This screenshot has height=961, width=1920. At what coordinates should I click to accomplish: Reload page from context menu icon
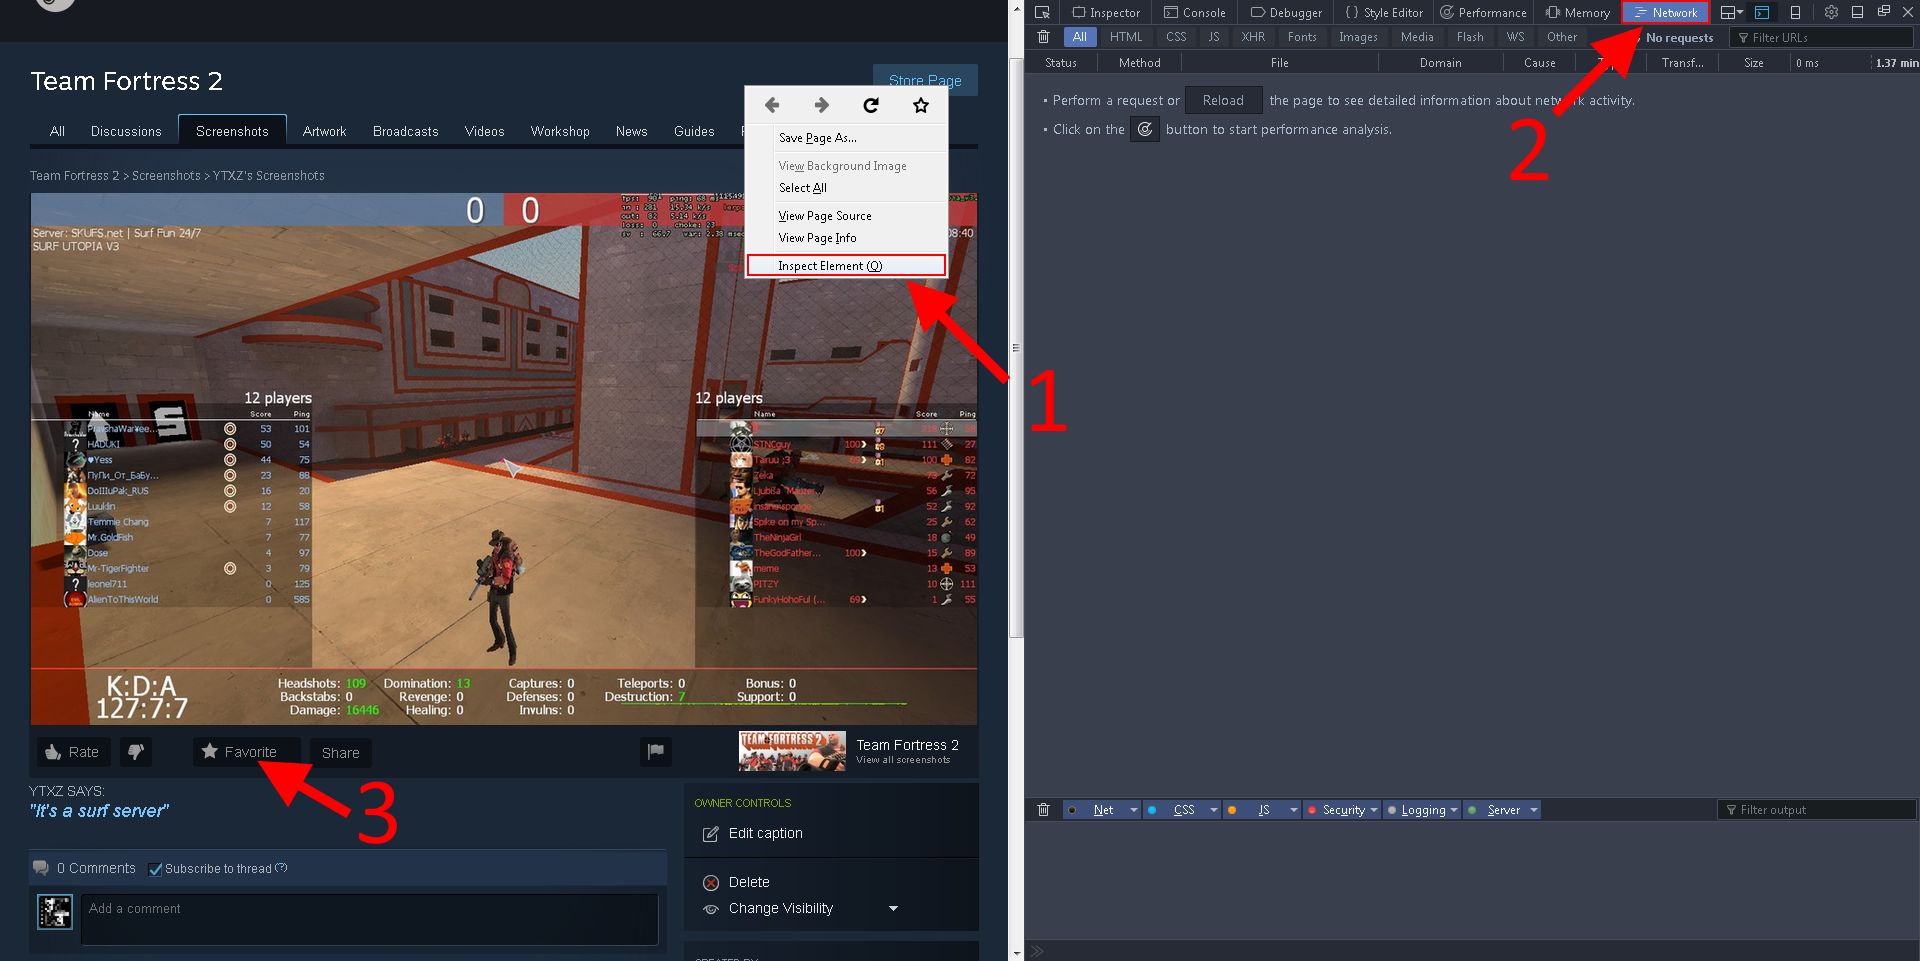(871, 105)
